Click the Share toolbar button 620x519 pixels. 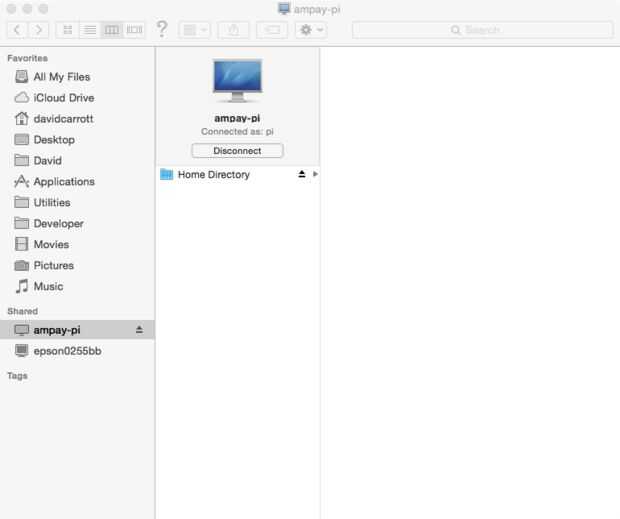coord(234,30)
